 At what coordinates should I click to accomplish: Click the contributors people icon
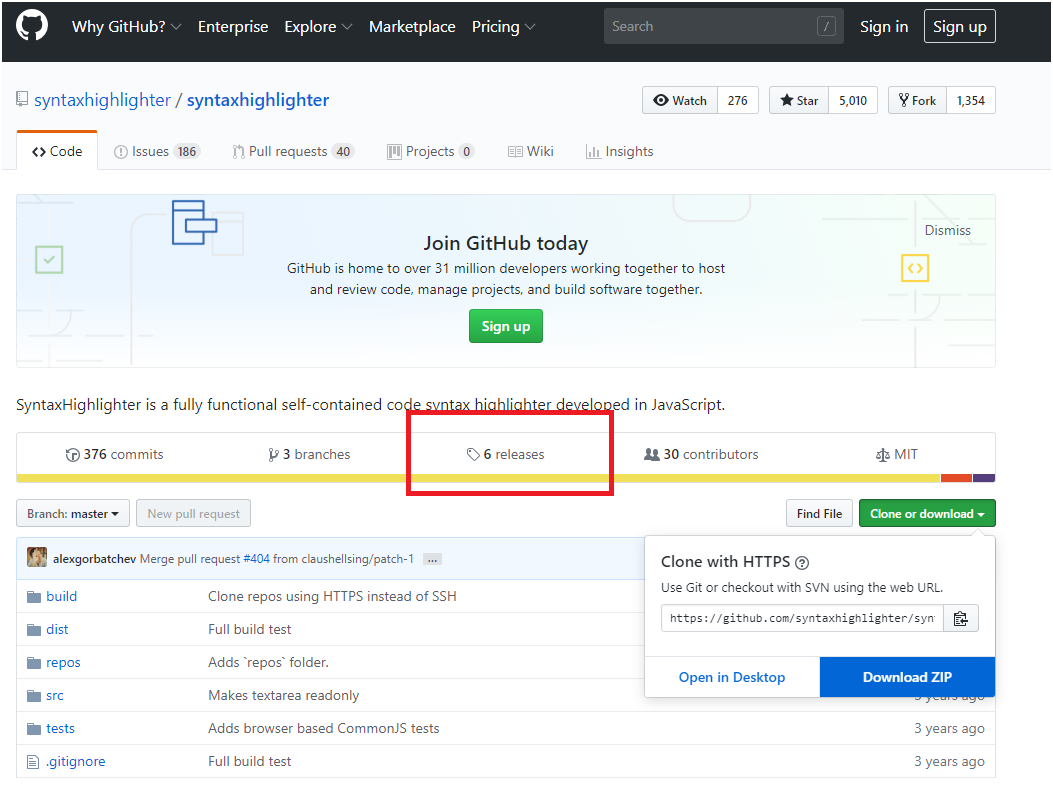tap(651, 455)
